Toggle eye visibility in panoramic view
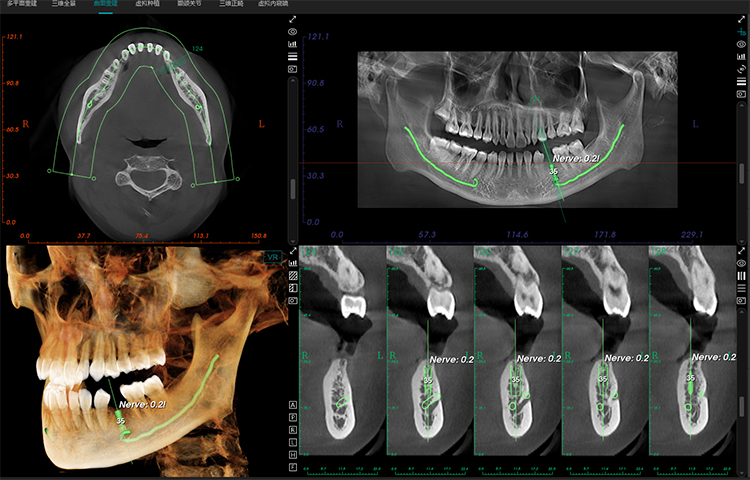 [741, 44]
